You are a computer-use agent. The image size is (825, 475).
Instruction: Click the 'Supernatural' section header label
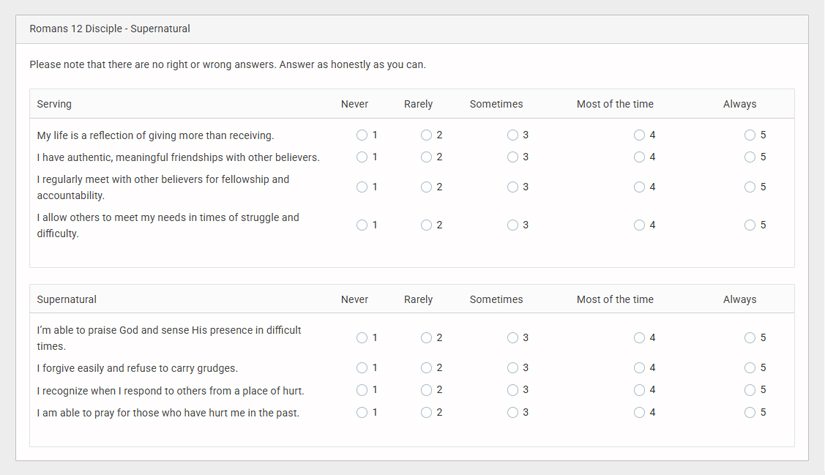pyautogui.click(x=66, y=299)
